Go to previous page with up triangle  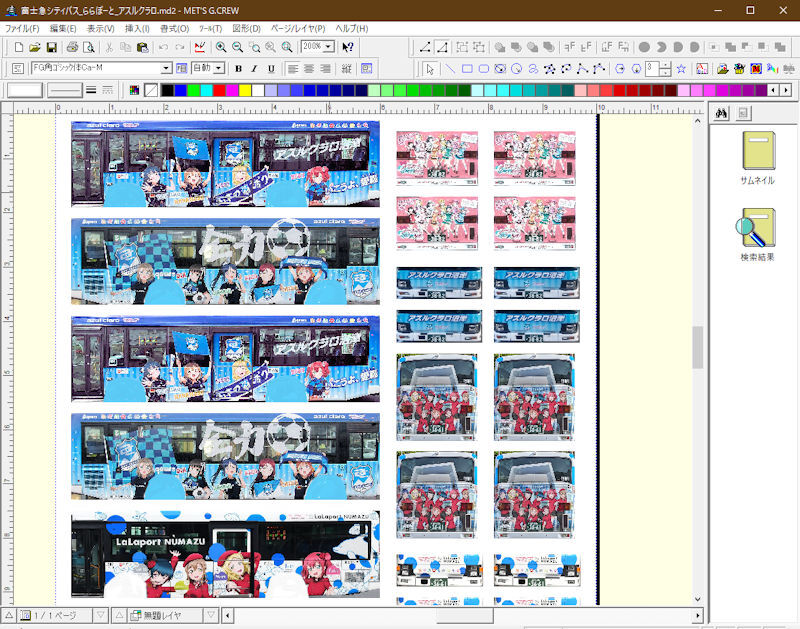pos(9,616)
